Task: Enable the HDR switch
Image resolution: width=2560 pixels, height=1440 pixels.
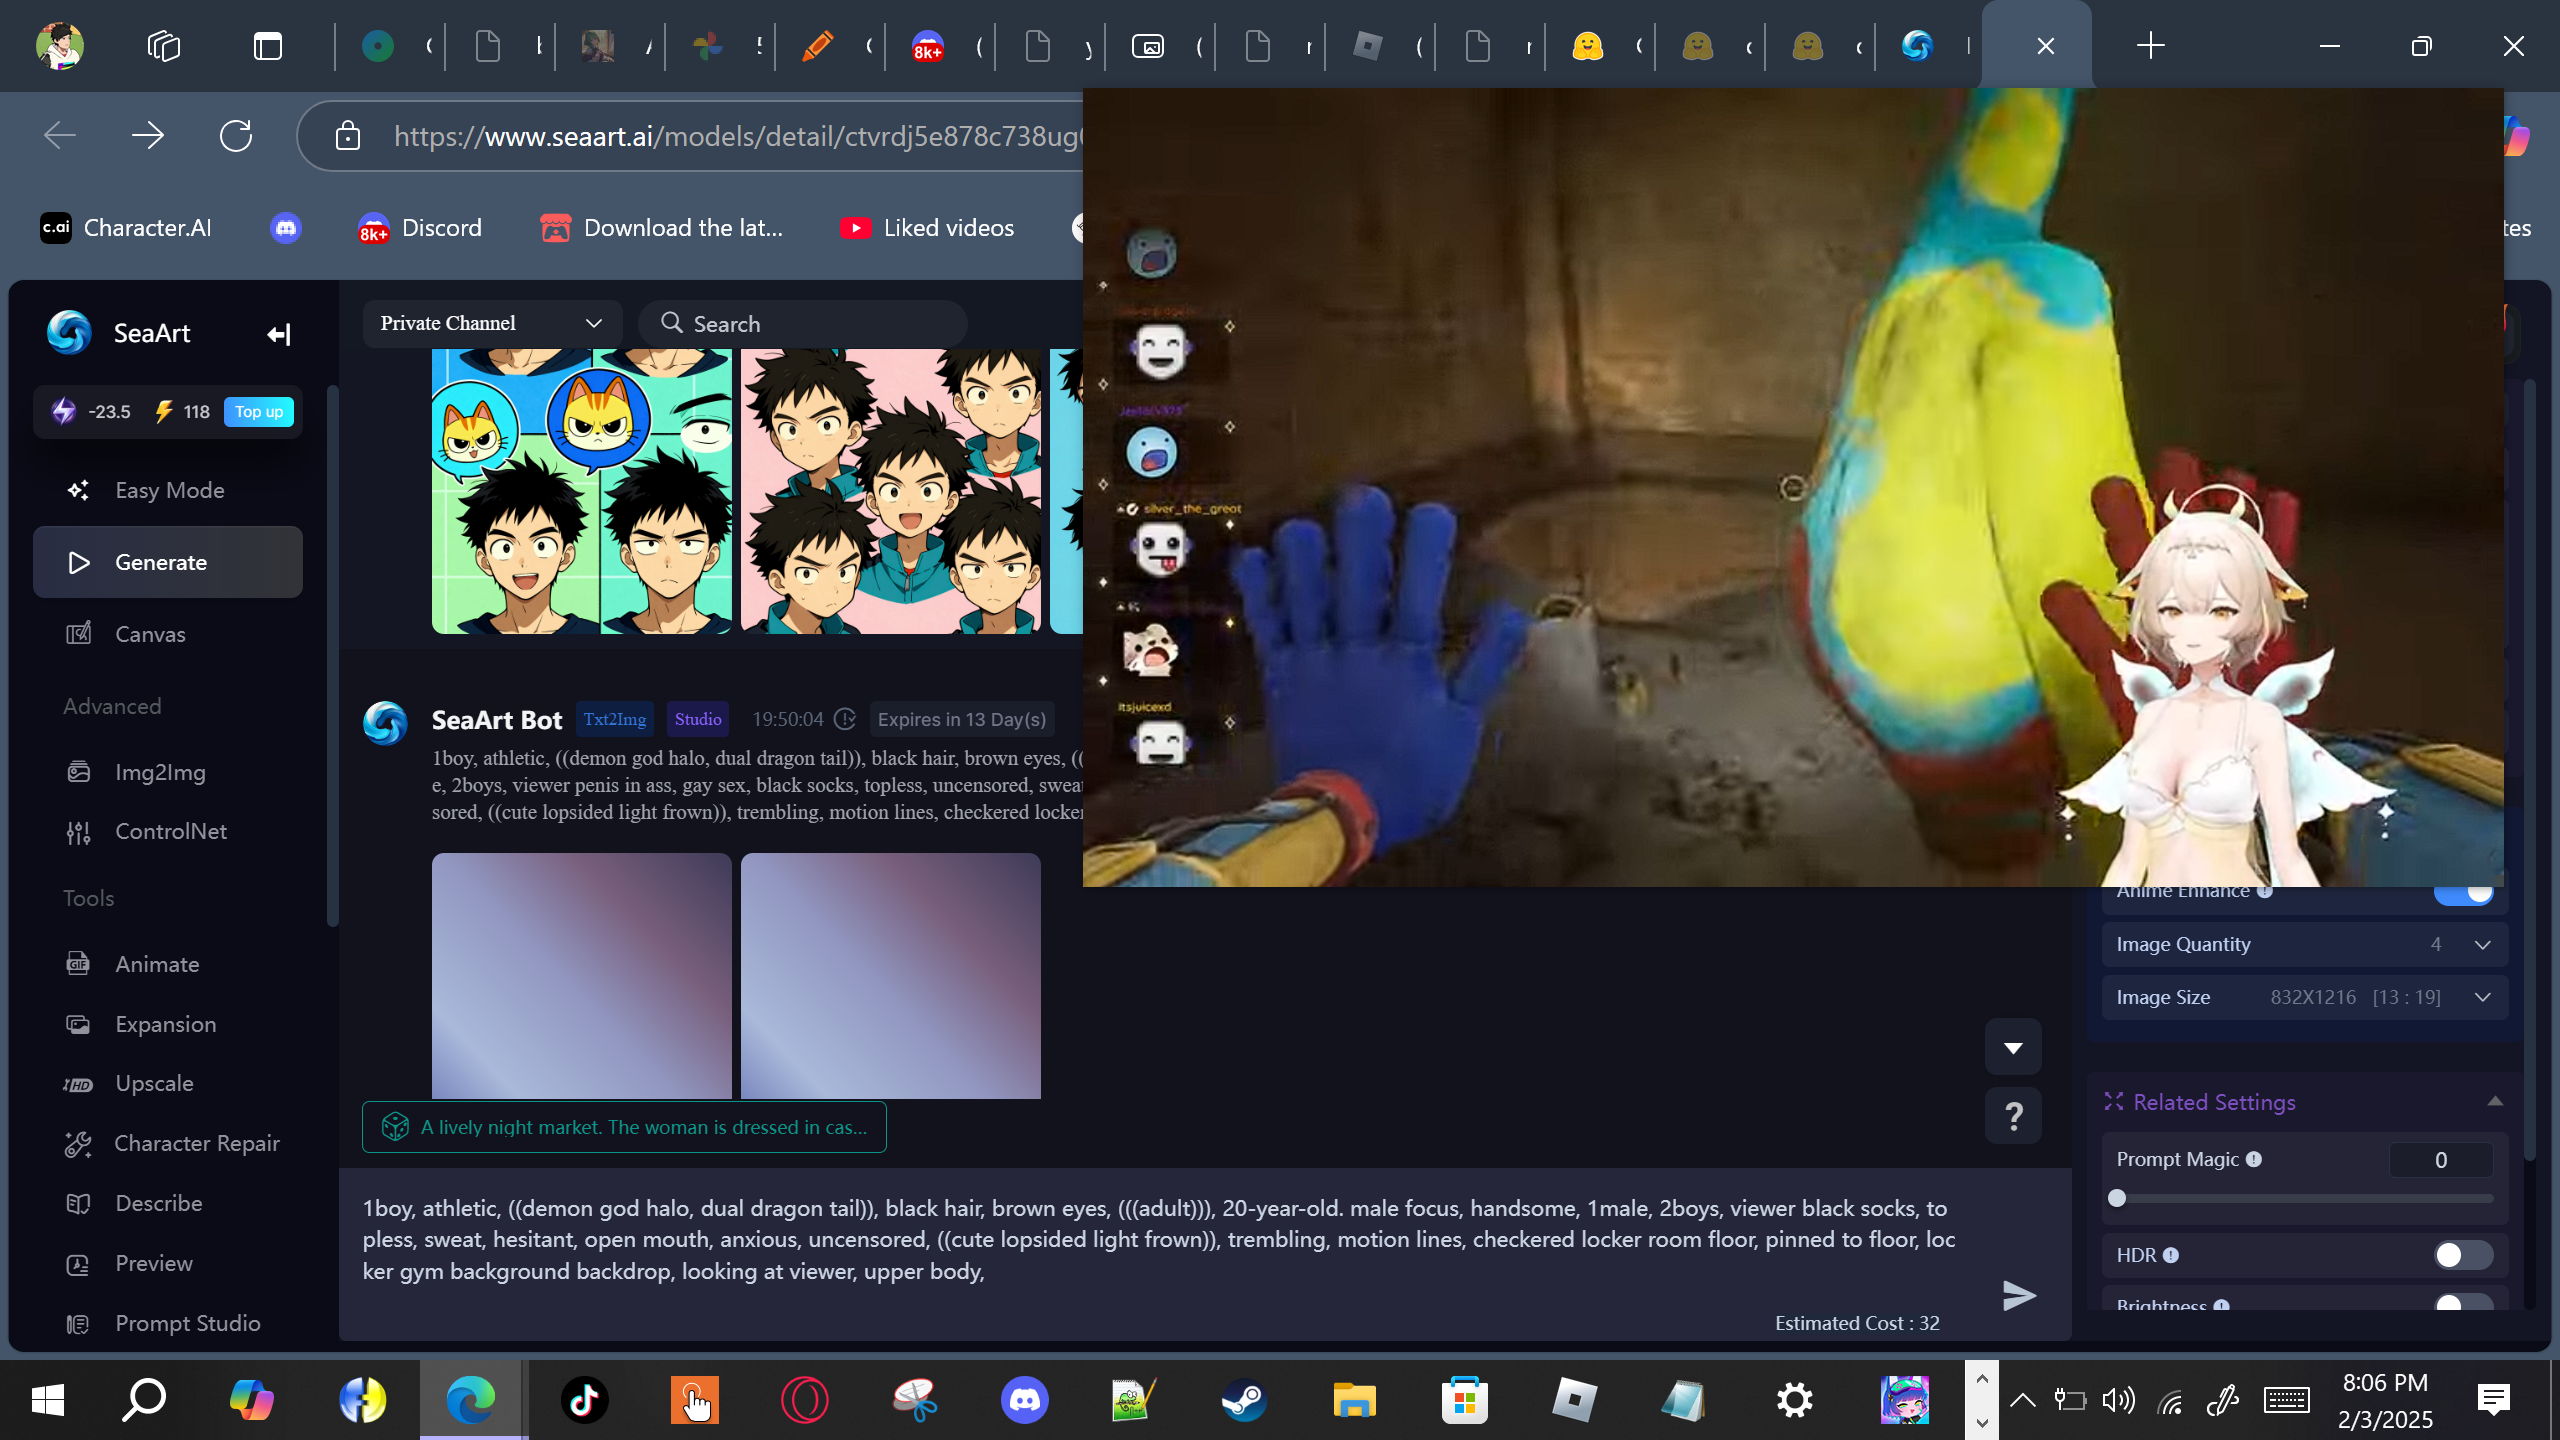Action: 2464,1255
